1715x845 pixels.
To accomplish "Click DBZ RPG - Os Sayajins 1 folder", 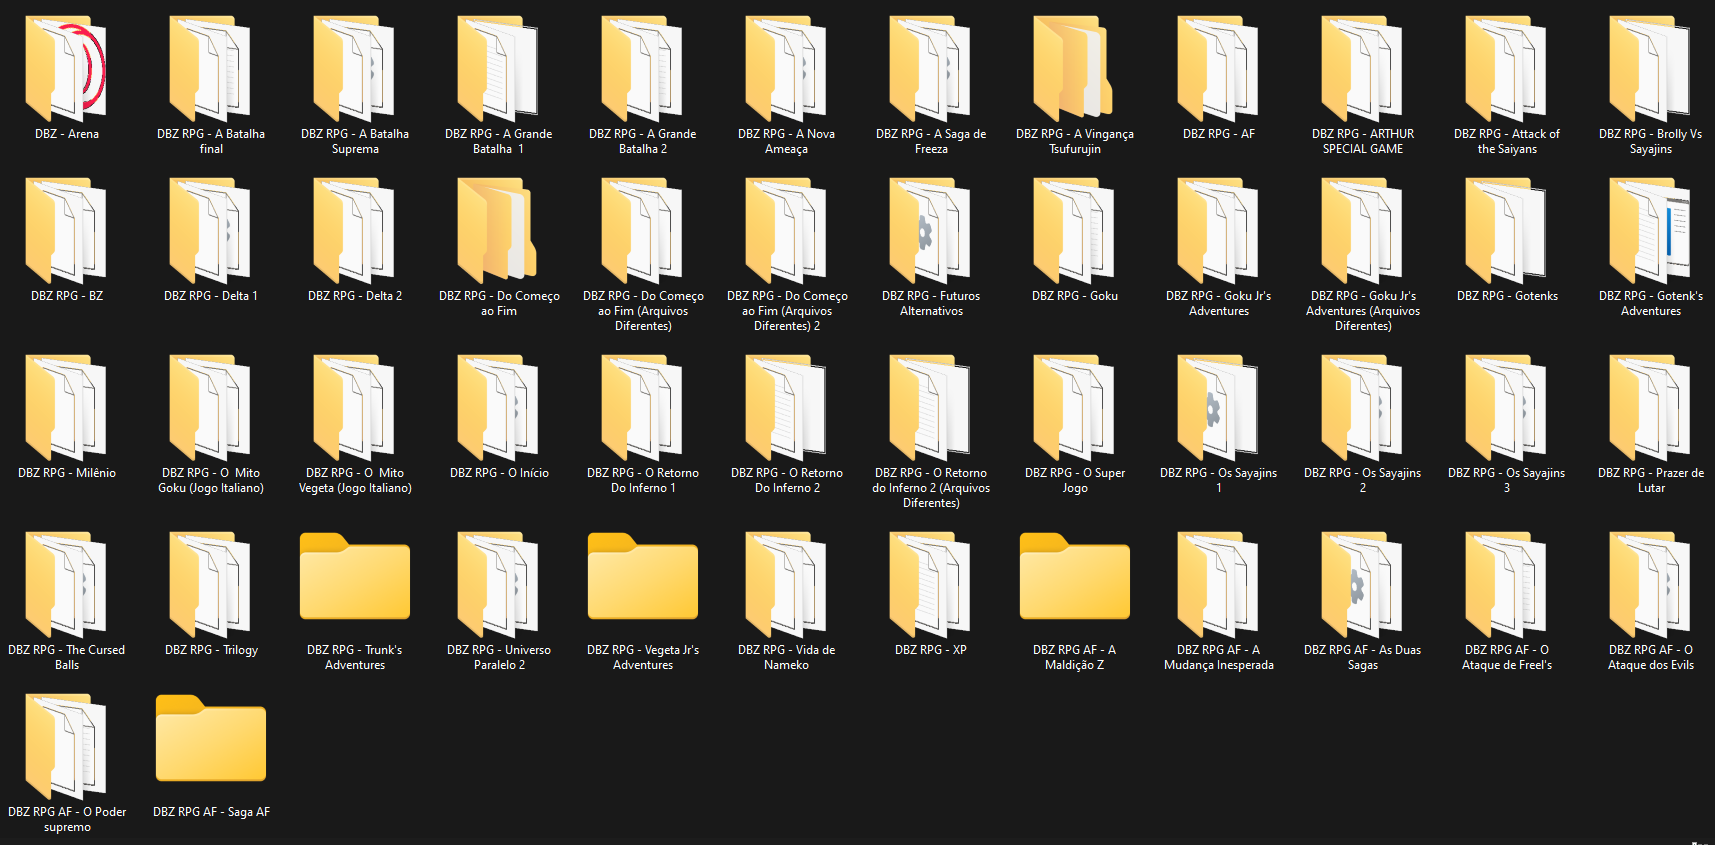I will (1218, 408).
